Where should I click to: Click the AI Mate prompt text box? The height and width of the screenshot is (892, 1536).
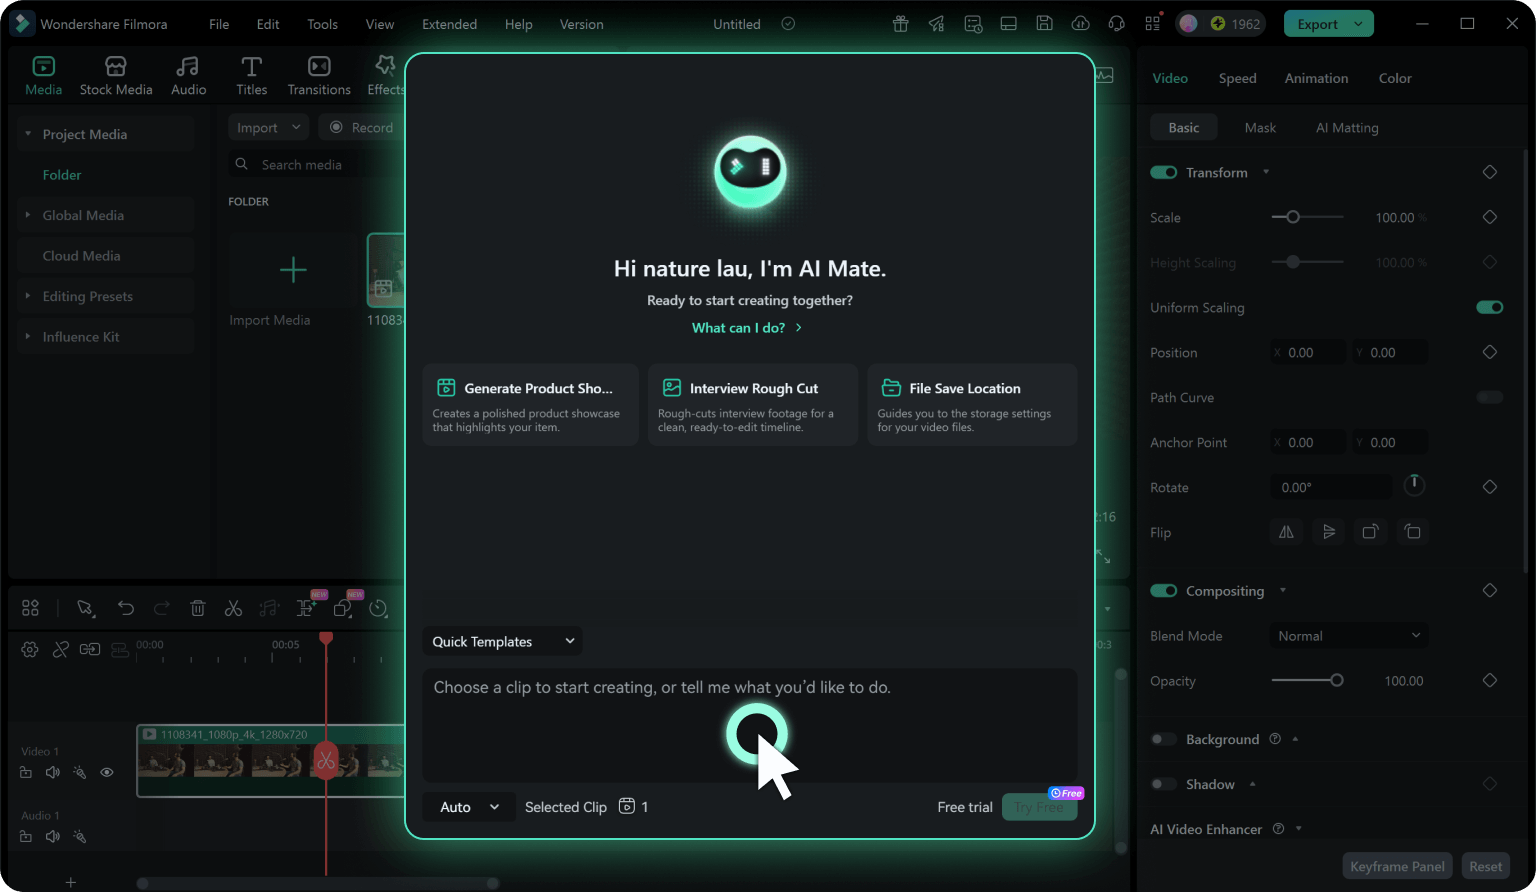point(750,725)
